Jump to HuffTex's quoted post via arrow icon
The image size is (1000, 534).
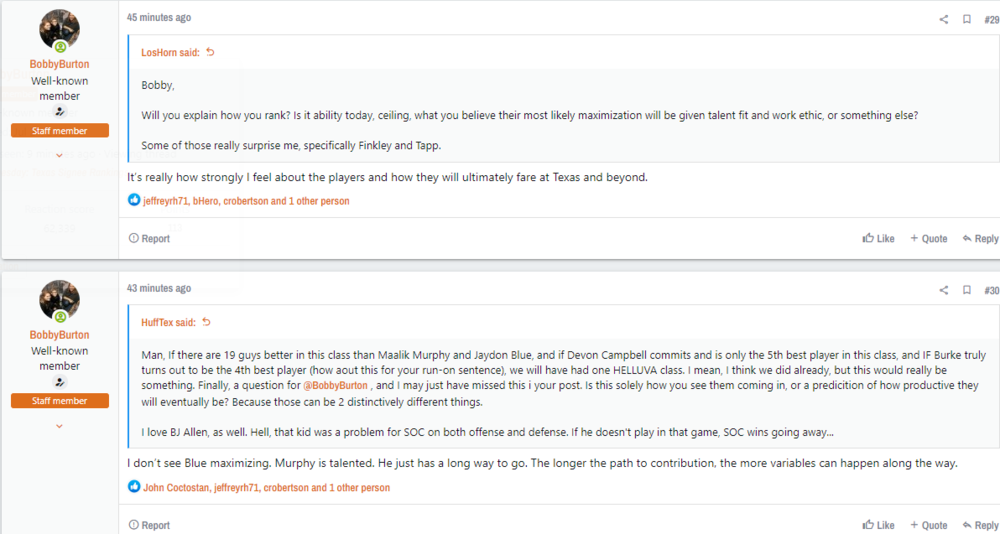pos(207,322)
